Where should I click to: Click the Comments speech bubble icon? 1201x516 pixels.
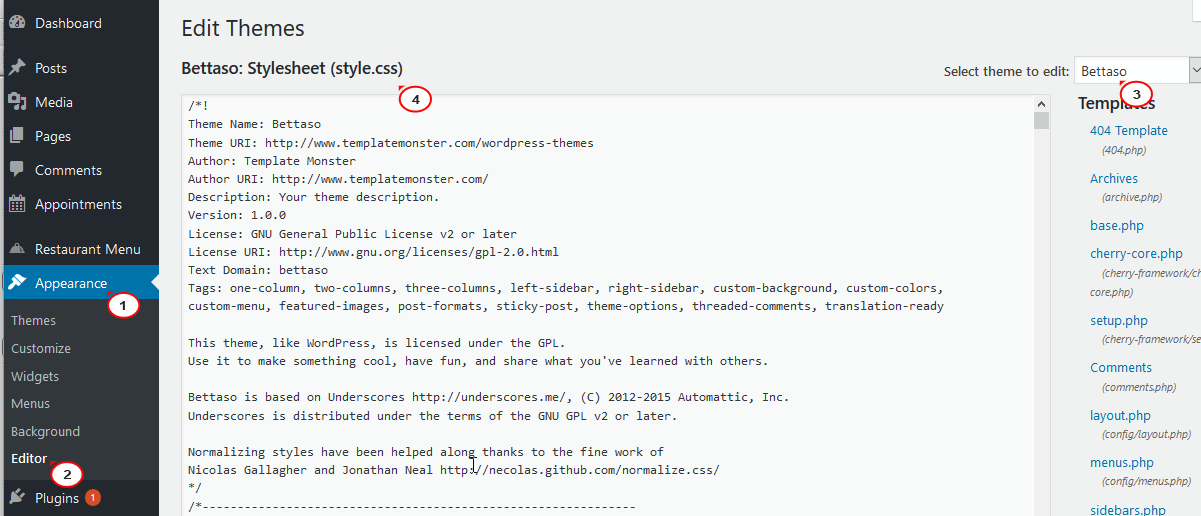tap(17, 170)
